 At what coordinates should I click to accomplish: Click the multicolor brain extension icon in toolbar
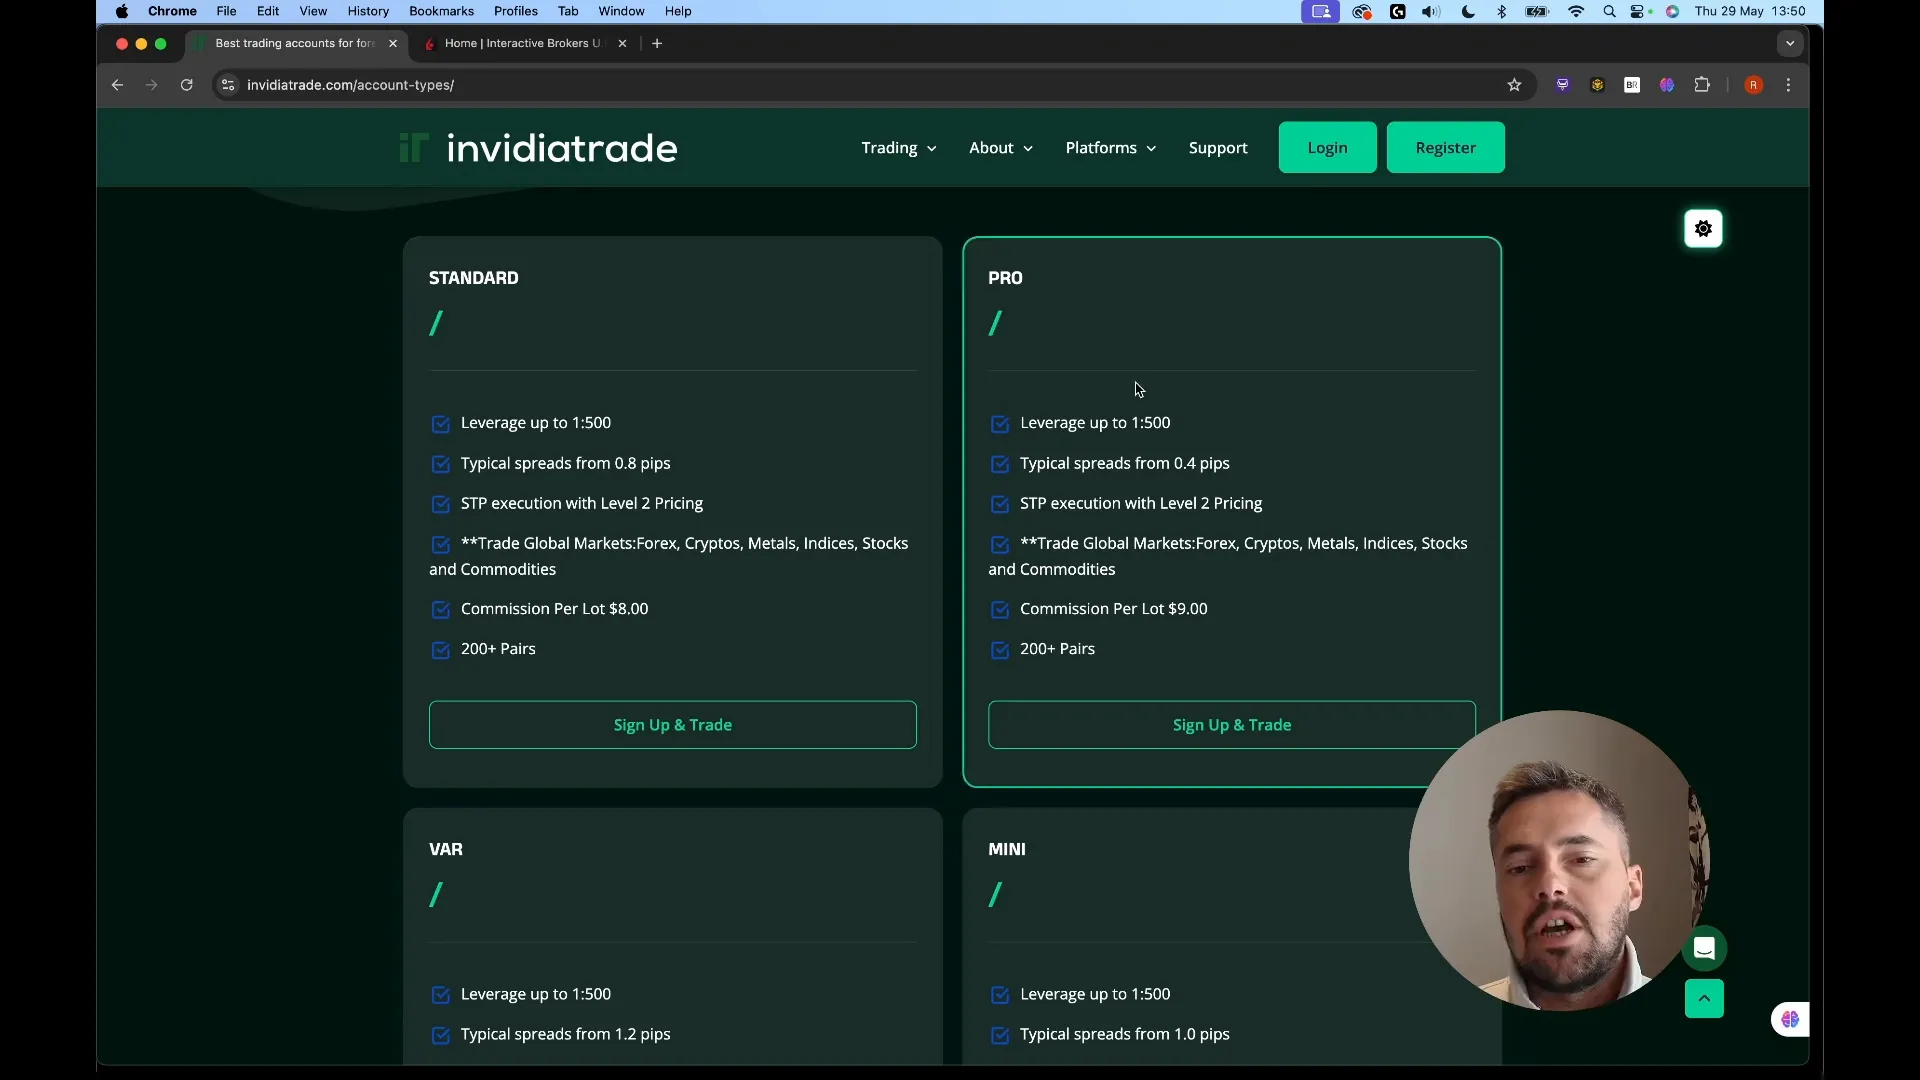[x=1667, y=85]
